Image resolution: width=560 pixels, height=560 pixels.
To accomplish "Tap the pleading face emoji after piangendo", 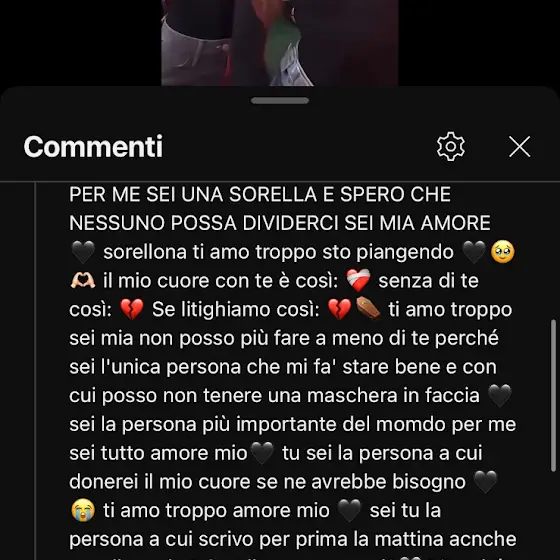I will point(502,252).
